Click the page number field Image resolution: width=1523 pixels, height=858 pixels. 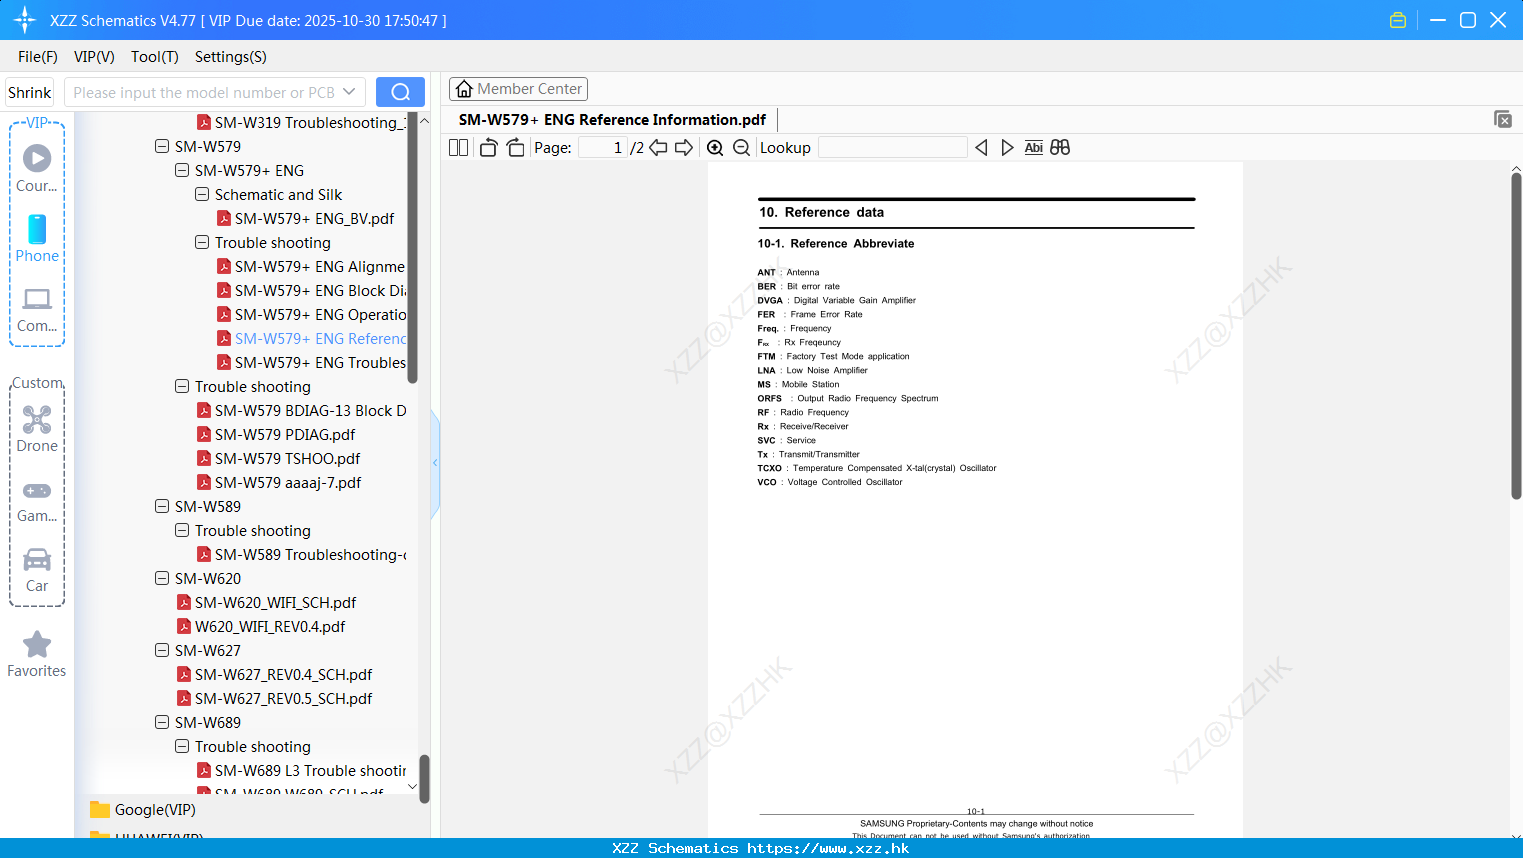point(602,147)
